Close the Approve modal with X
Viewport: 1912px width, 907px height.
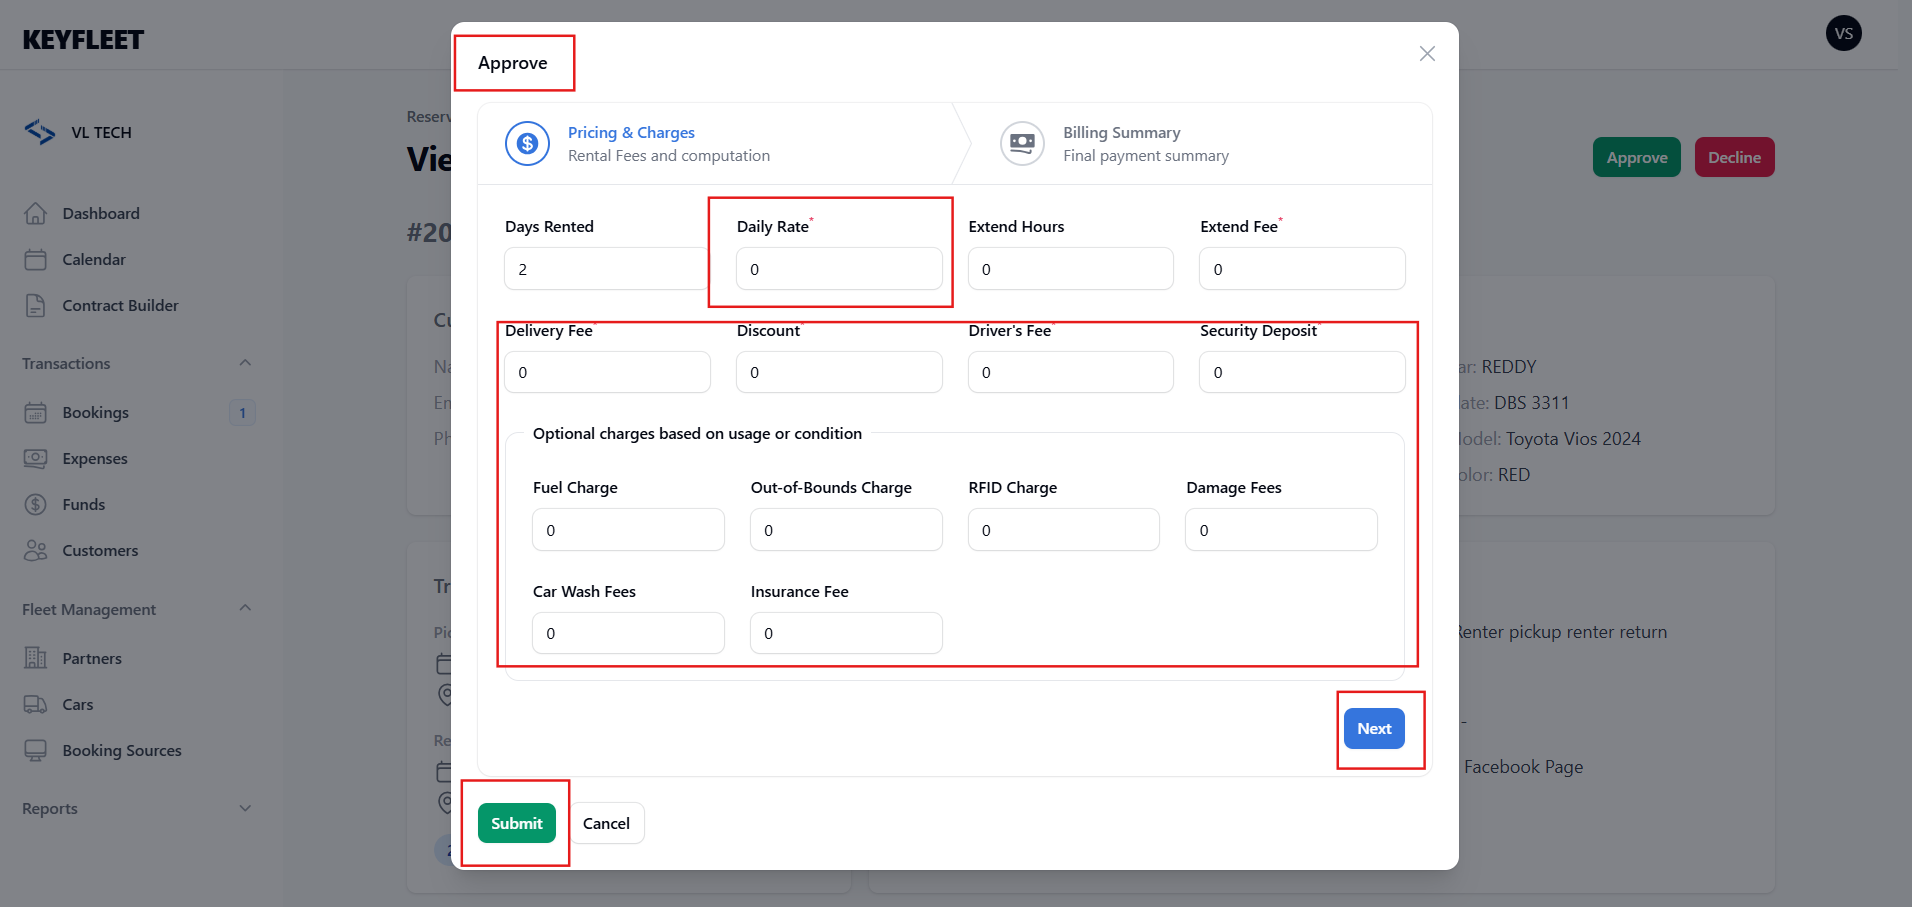pyautogui.click(x=1427, y=54)
